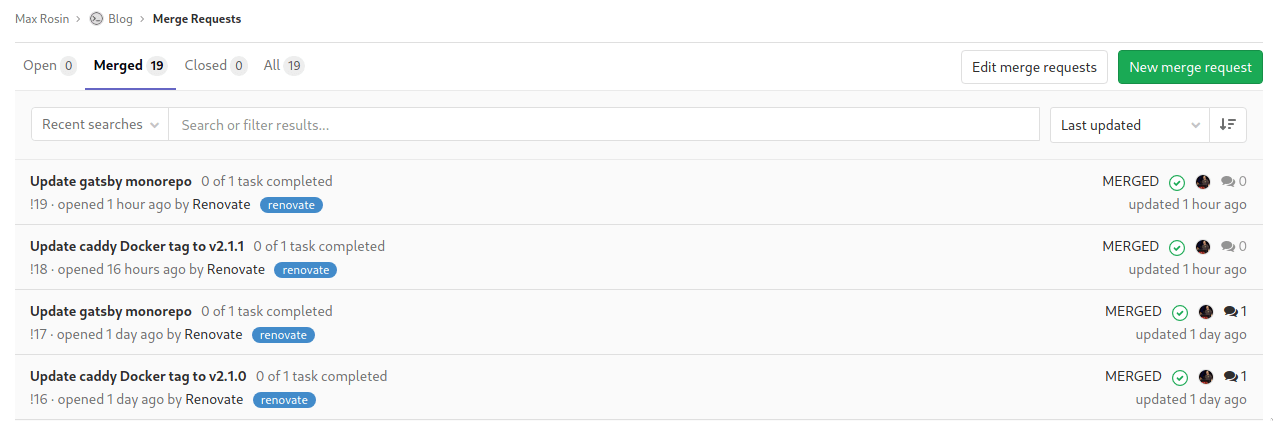This screenshot has height=421, width=1273.
Task: Select the All merge requests tab
Action: pos(283,66)
